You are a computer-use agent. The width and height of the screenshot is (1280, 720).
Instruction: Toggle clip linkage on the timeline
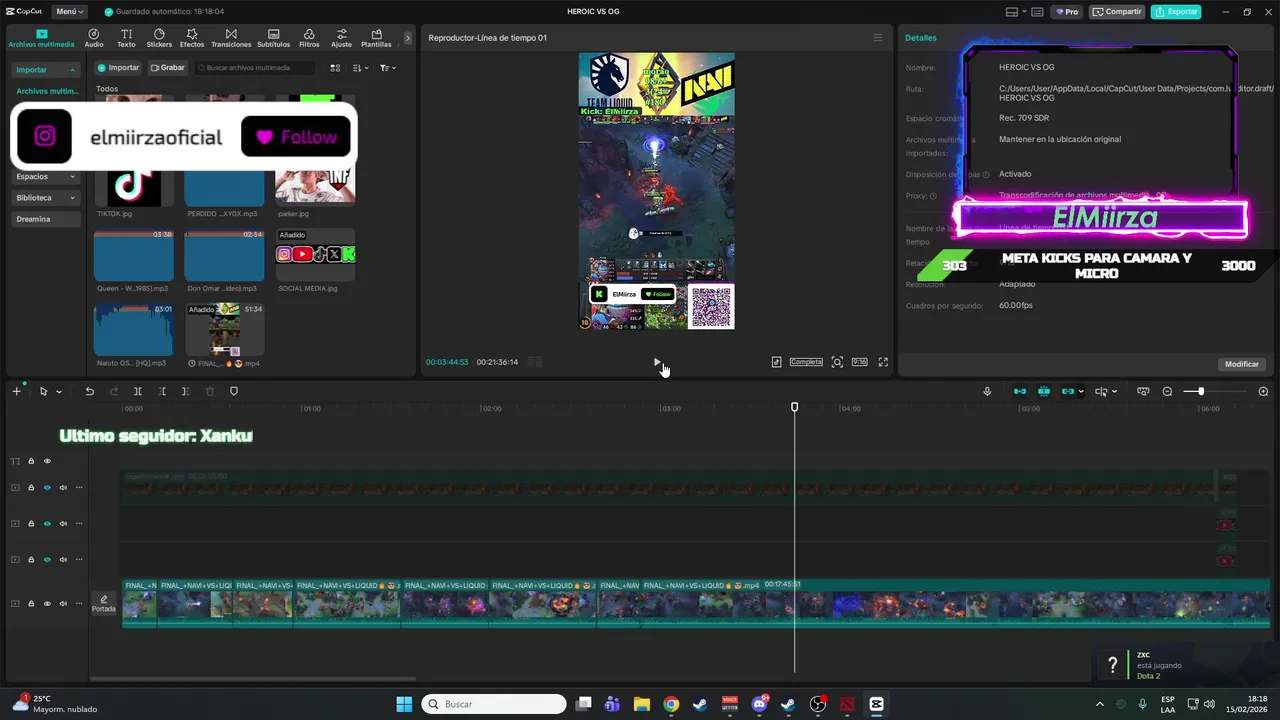tap(1068, 391)
